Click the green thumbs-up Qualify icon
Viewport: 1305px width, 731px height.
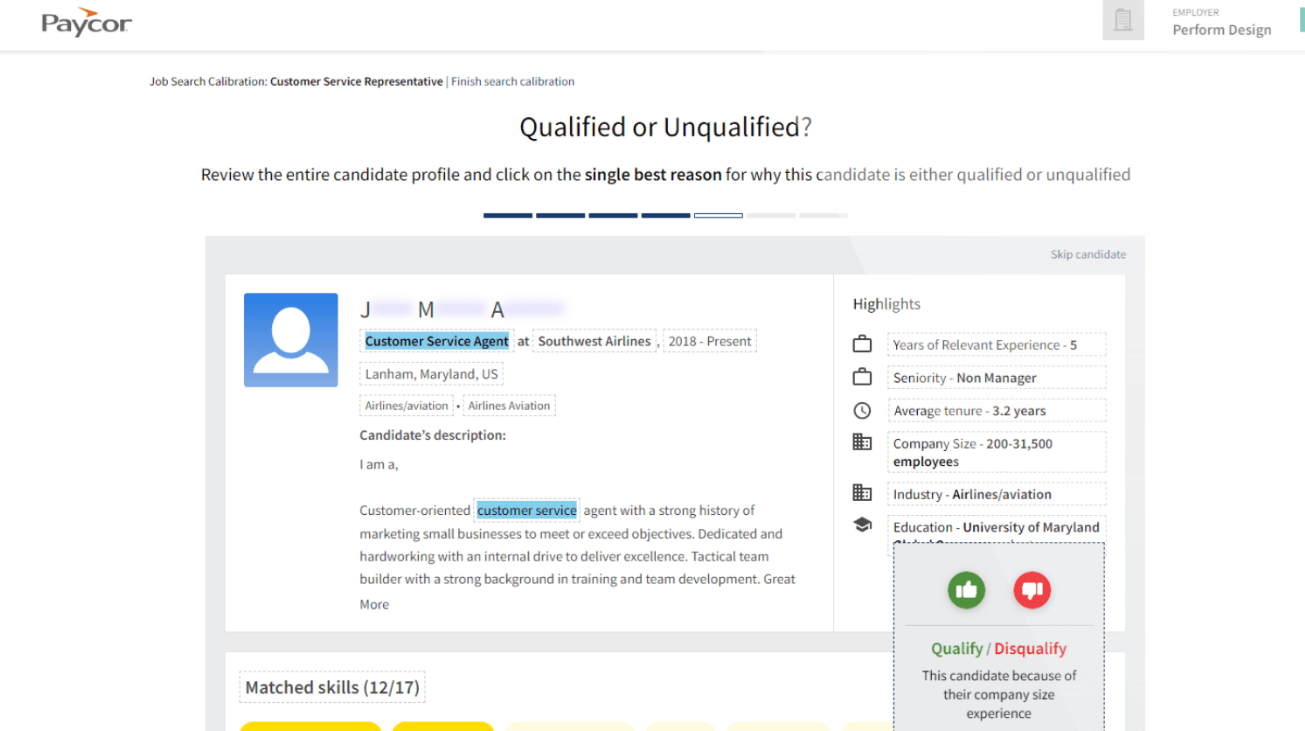pos(966,590)
